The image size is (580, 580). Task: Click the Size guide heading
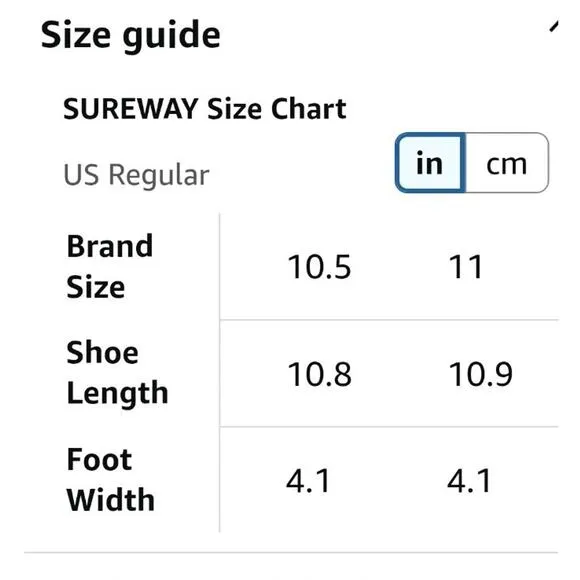point(131,36)
